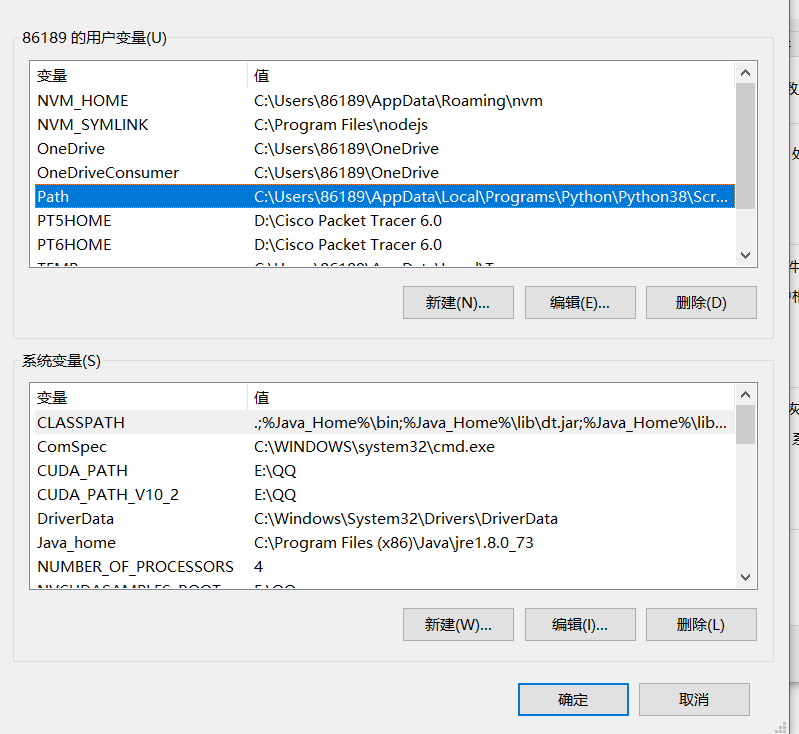Viewport: 799px width, 734px height.
Task: Click the up arrow of system variables scrollbar
Action: [745, 395]
